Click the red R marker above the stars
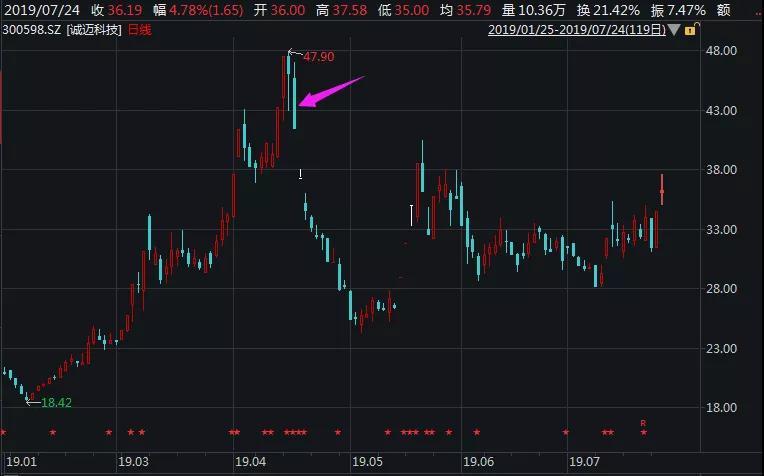The image size is (764, 476). [643, 423]
